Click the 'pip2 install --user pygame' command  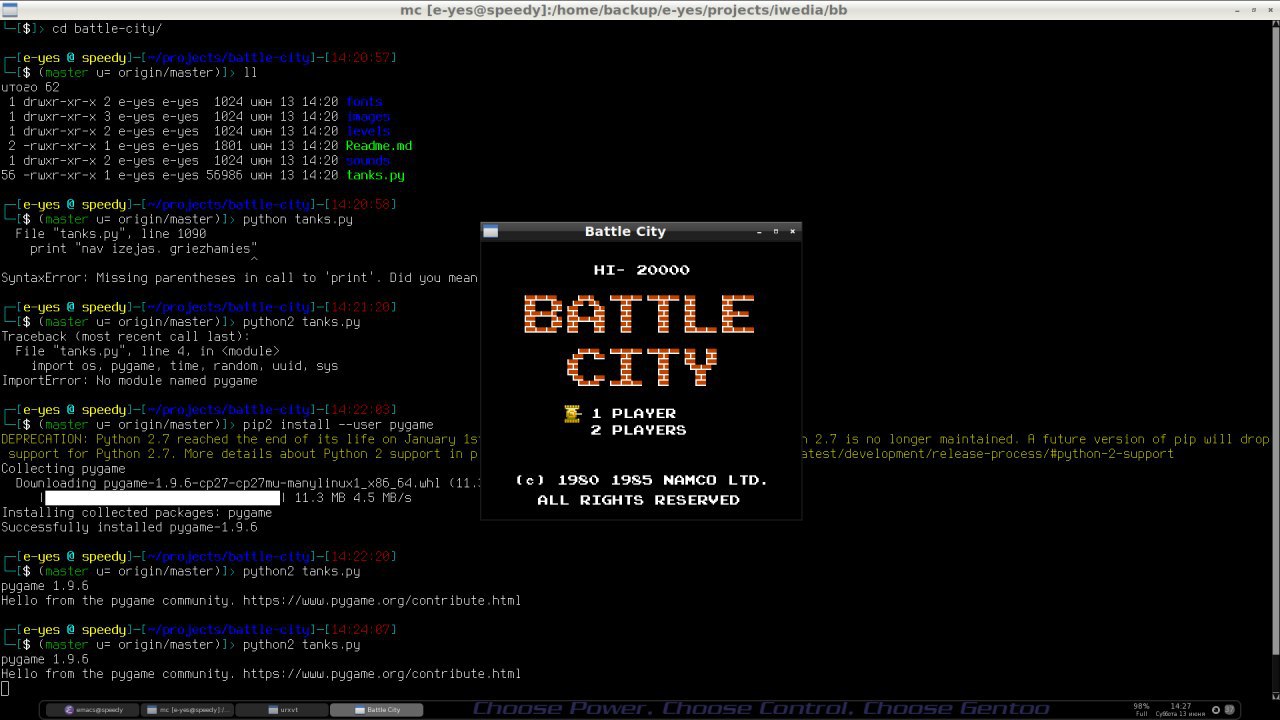[338, 425]
